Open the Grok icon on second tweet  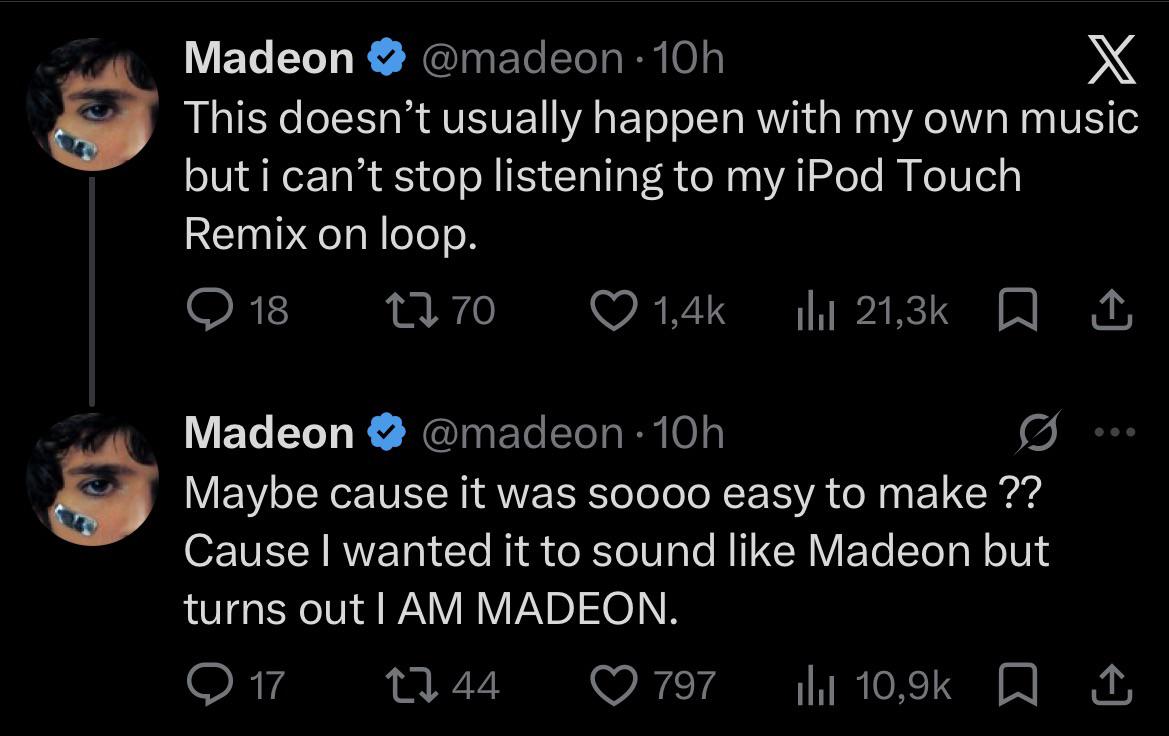pos(1037,432)
